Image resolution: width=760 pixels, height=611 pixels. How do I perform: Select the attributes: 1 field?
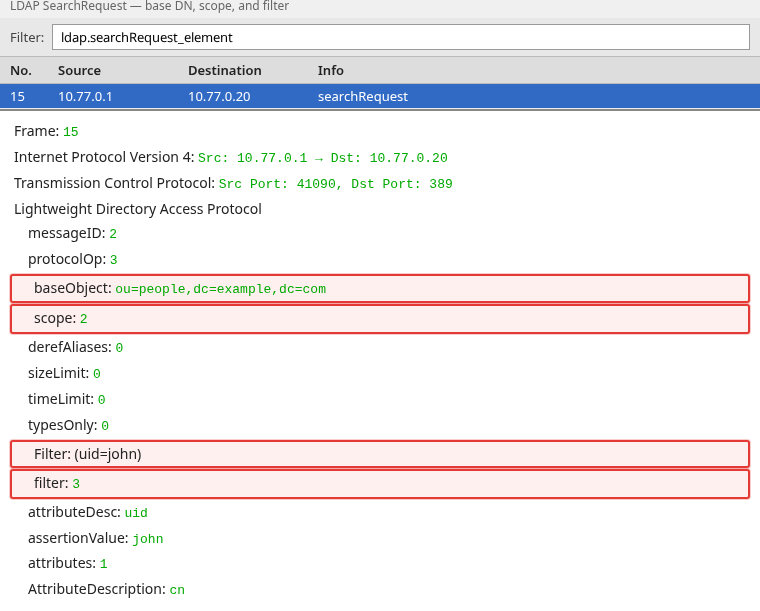coord(67,564)
